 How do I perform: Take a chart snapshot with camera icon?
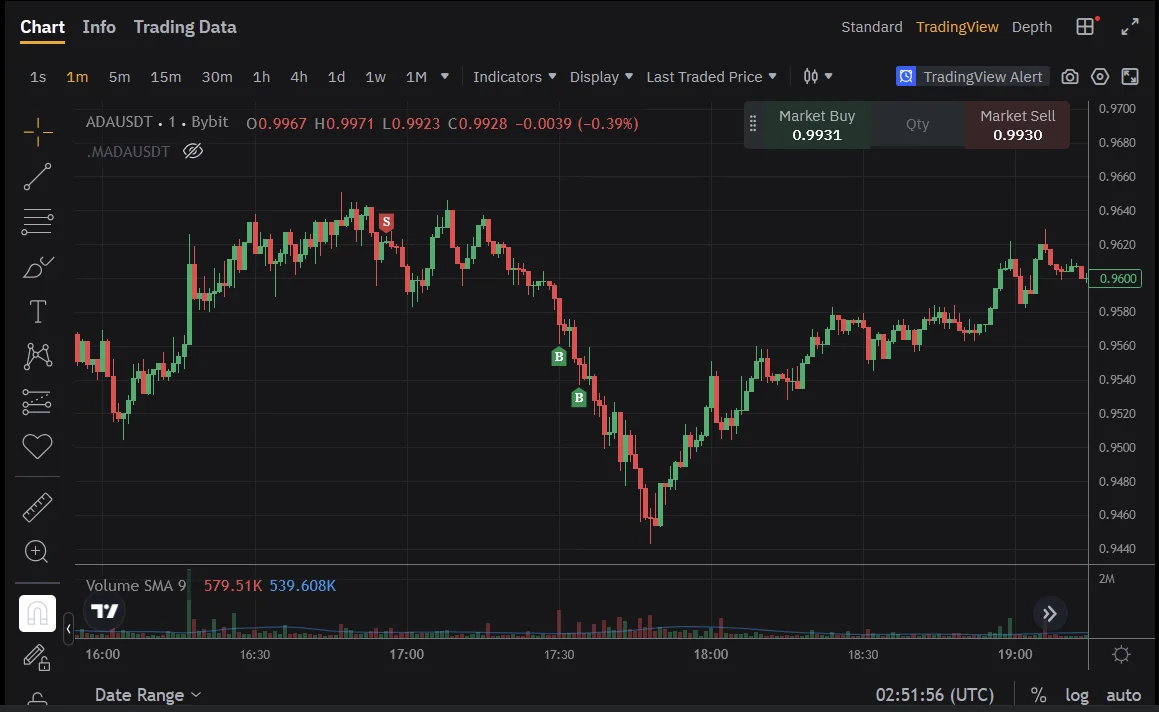[x=1070, y=77]
